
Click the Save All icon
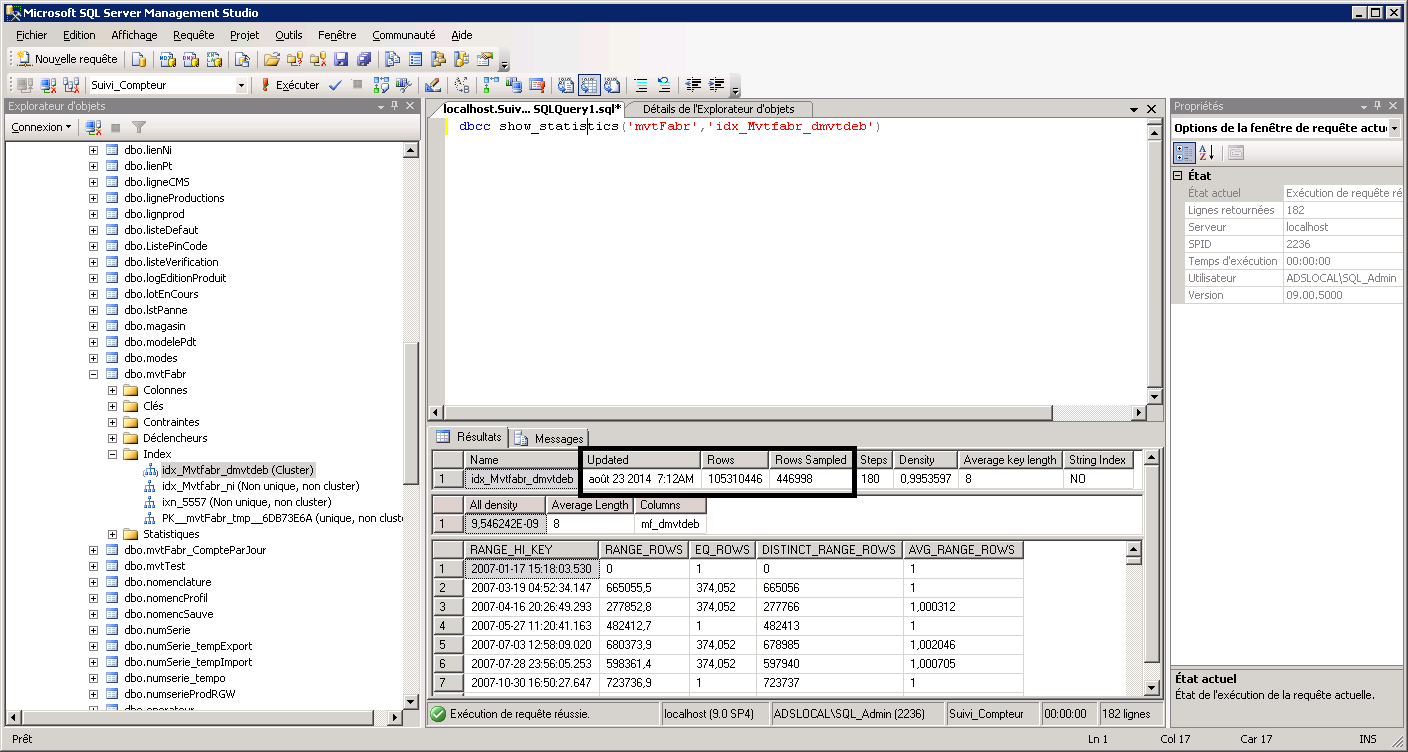pos(364,59)
